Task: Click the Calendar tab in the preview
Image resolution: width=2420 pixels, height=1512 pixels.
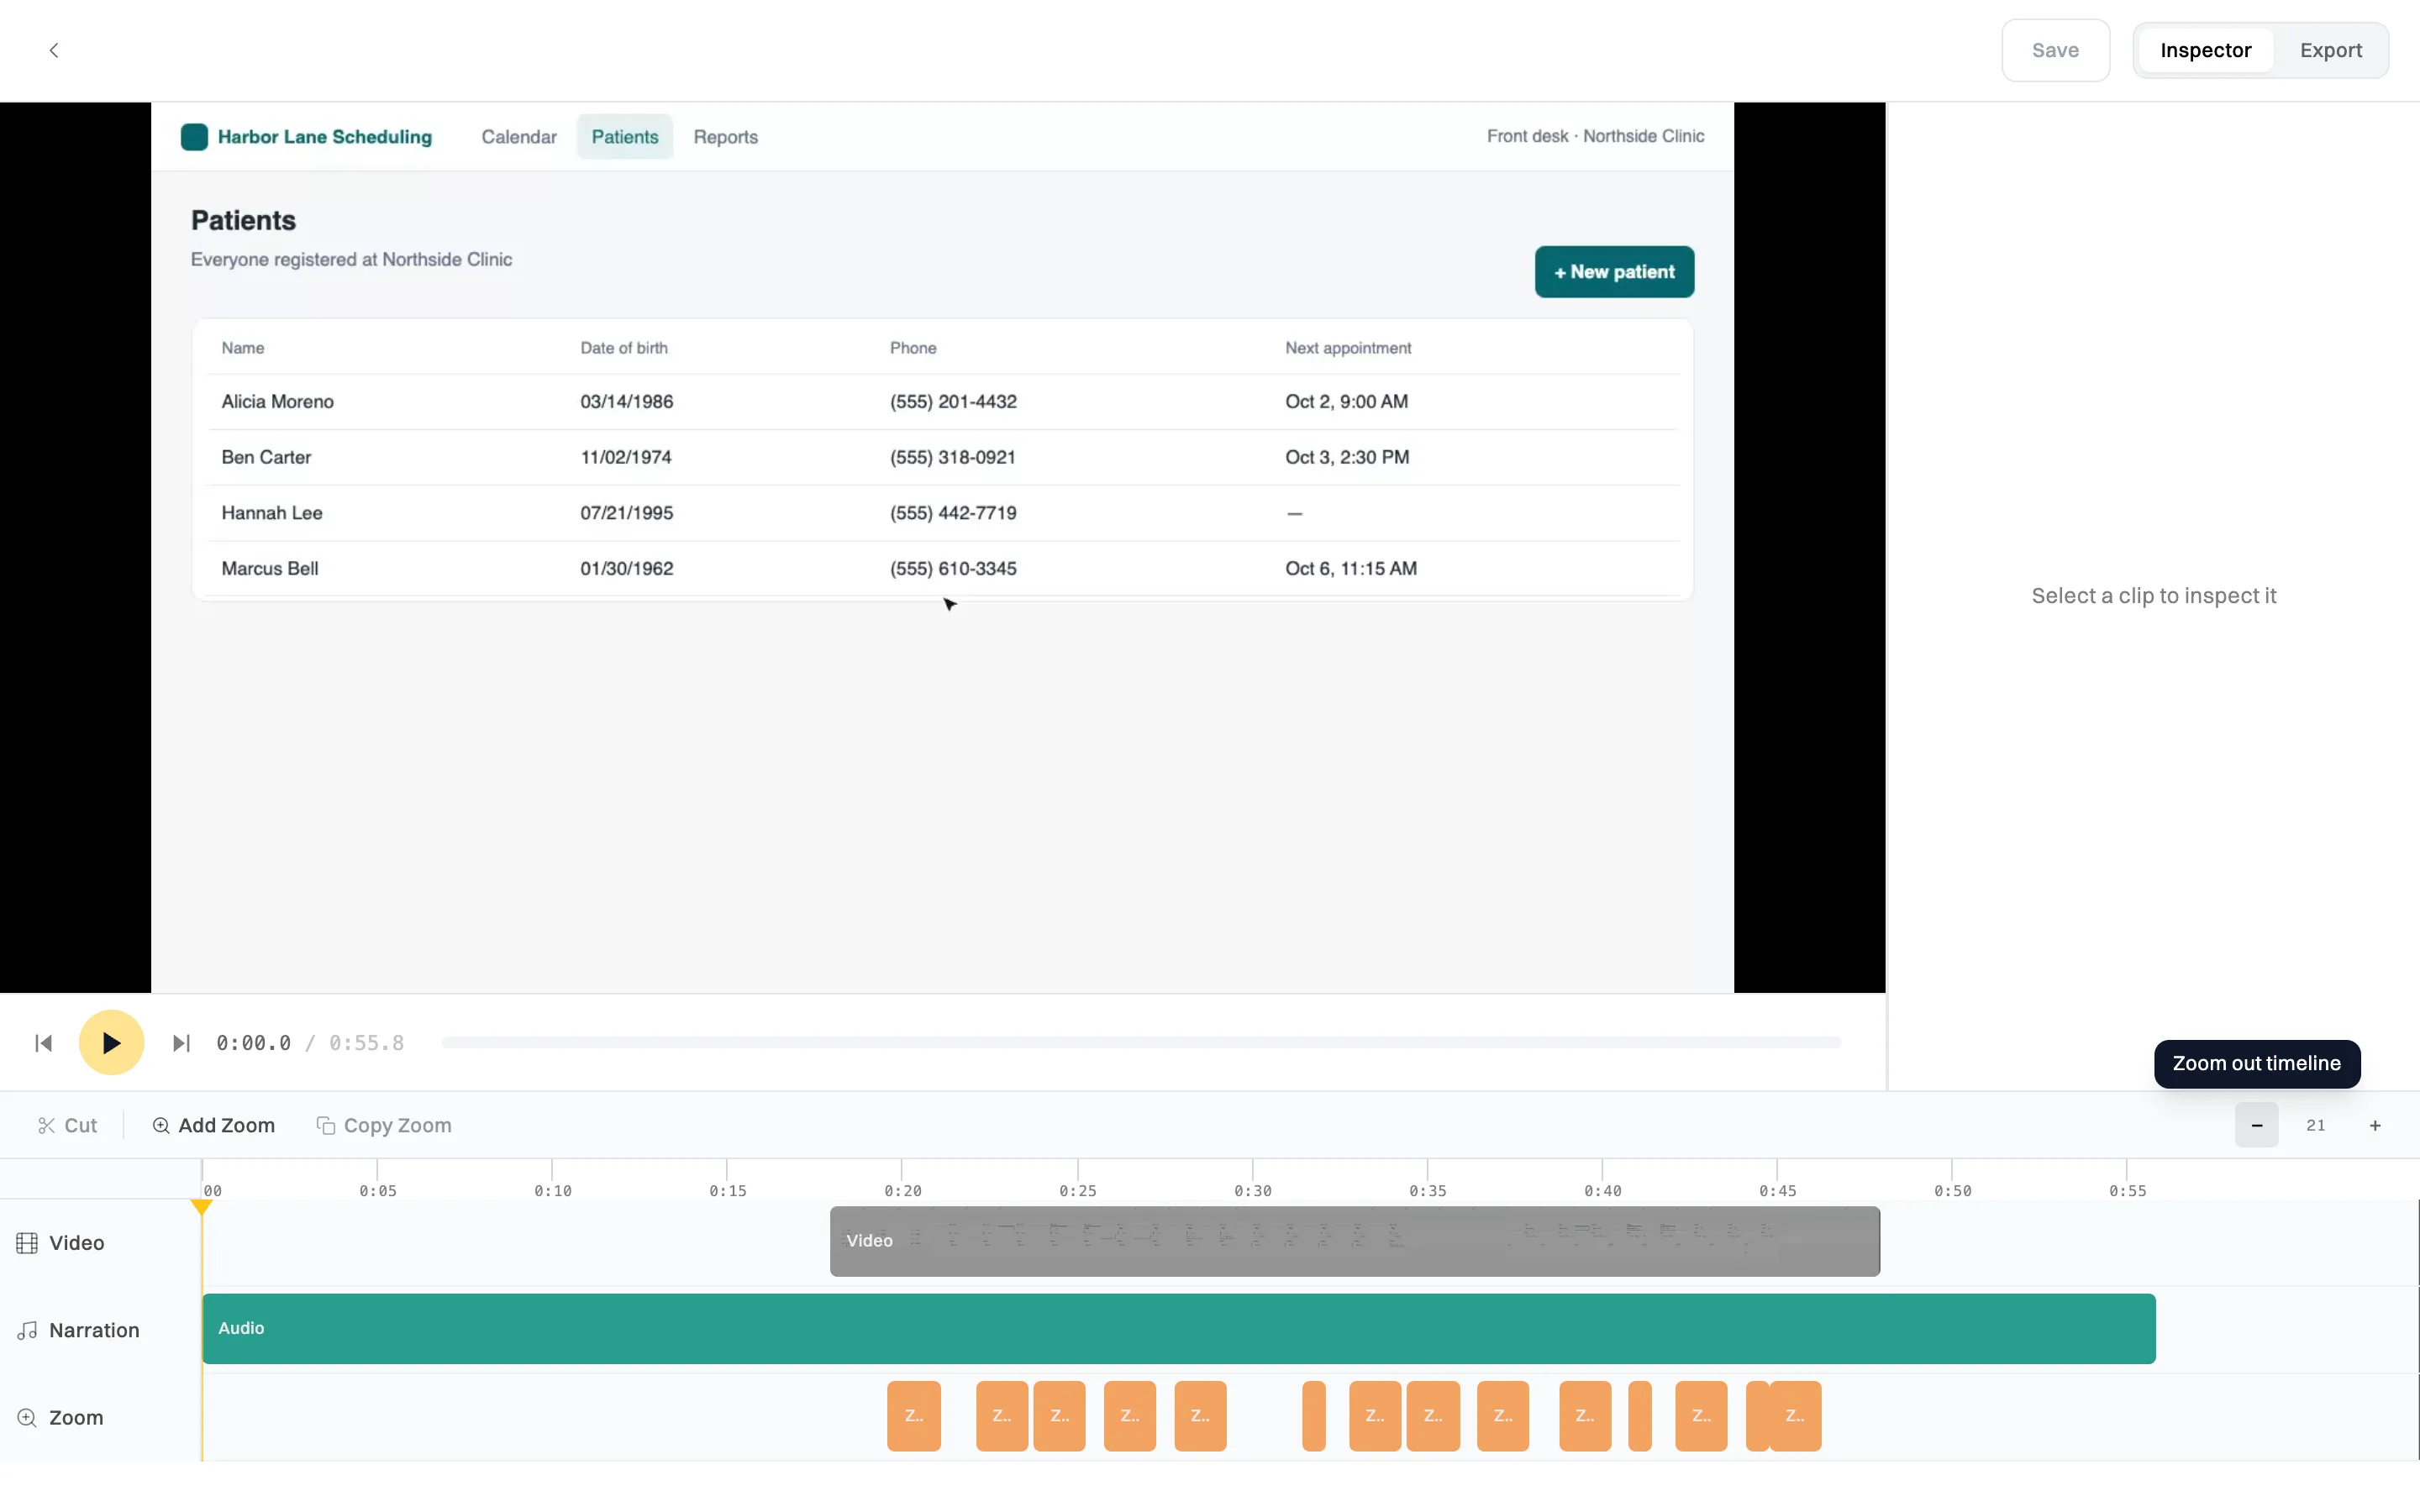Action: (x=518, y=137)
